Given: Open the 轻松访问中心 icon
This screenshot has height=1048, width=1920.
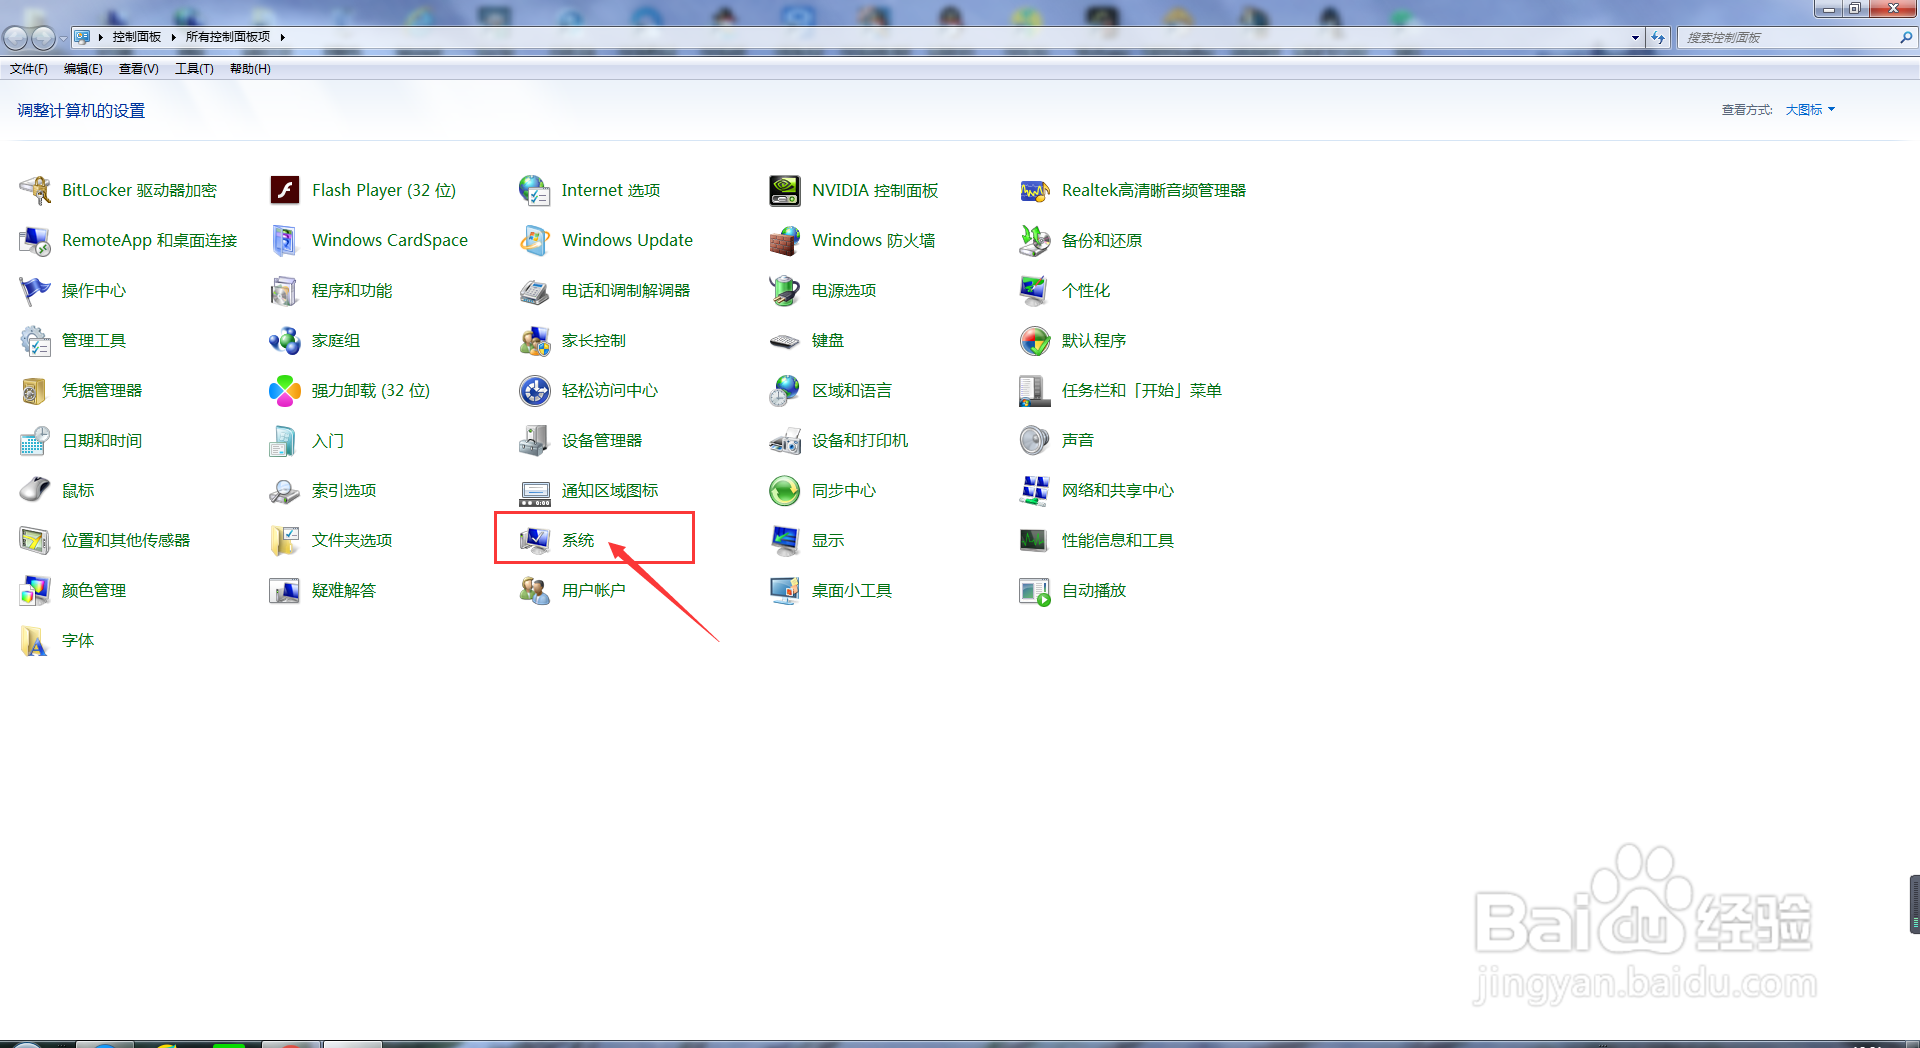Looking at the screenshot, I should coord(535,390).
